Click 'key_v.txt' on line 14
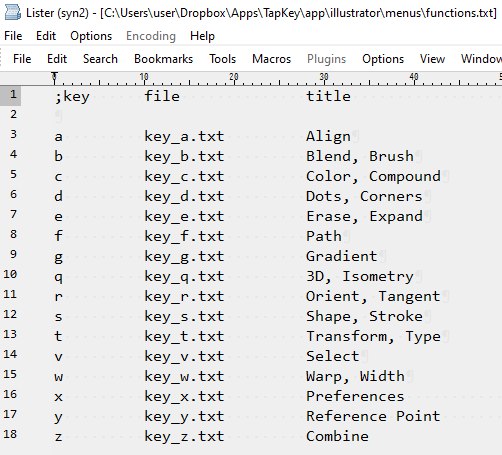 [184, 357]
